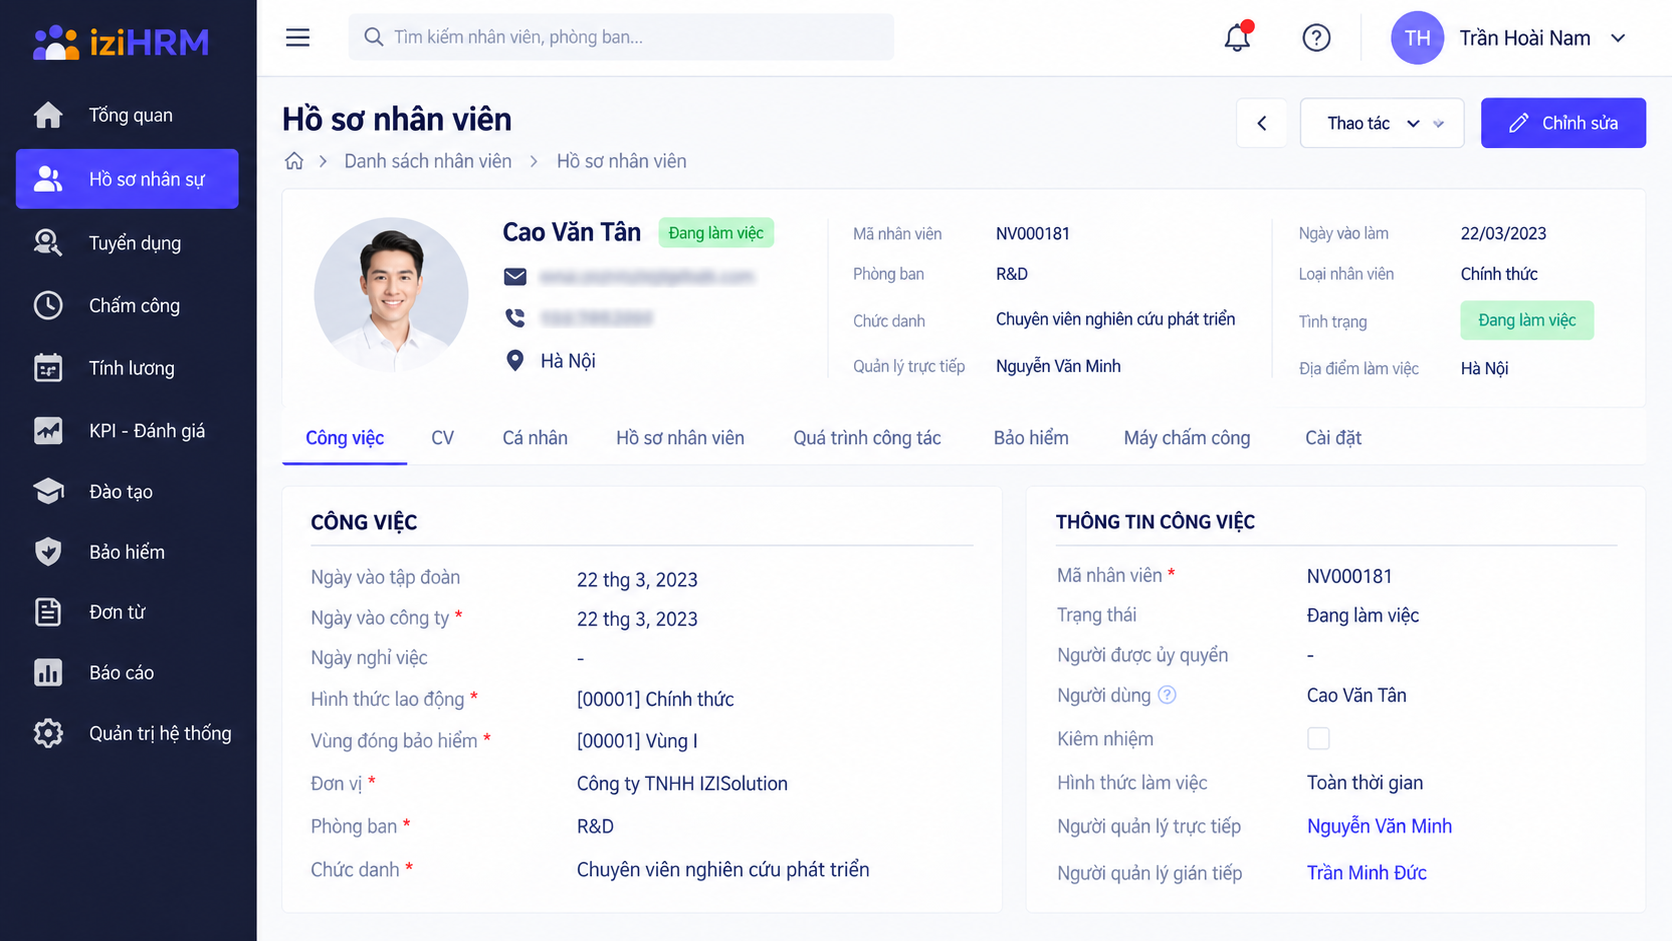Viewport: 1672px width, 941px height.
Task: Open the Nguyễn Văn Minh manager link
Action: pos(1379,826)
